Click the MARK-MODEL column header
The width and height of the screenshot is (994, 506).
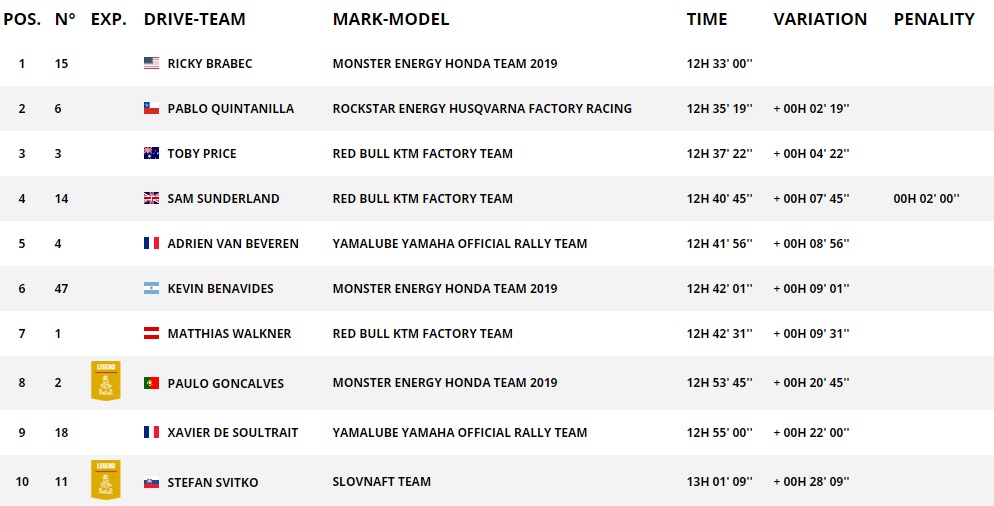390,20
